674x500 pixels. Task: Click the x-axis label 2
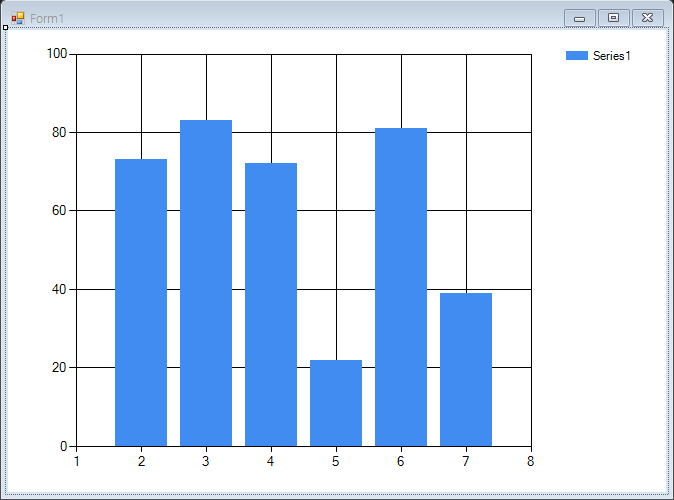tap(141, 461)
